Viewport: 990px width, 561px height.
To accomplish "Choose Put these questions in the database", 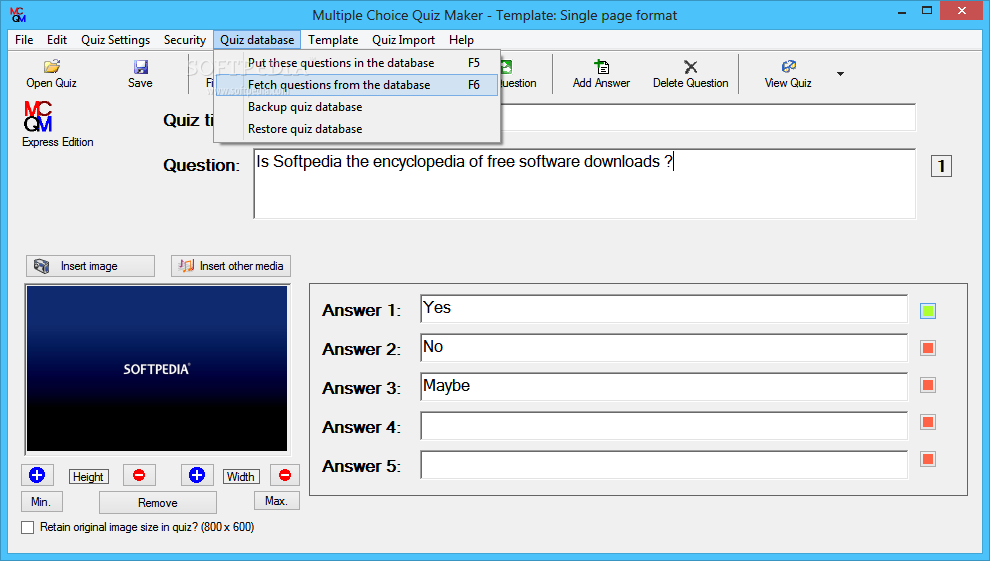I will tap(357, 62).
